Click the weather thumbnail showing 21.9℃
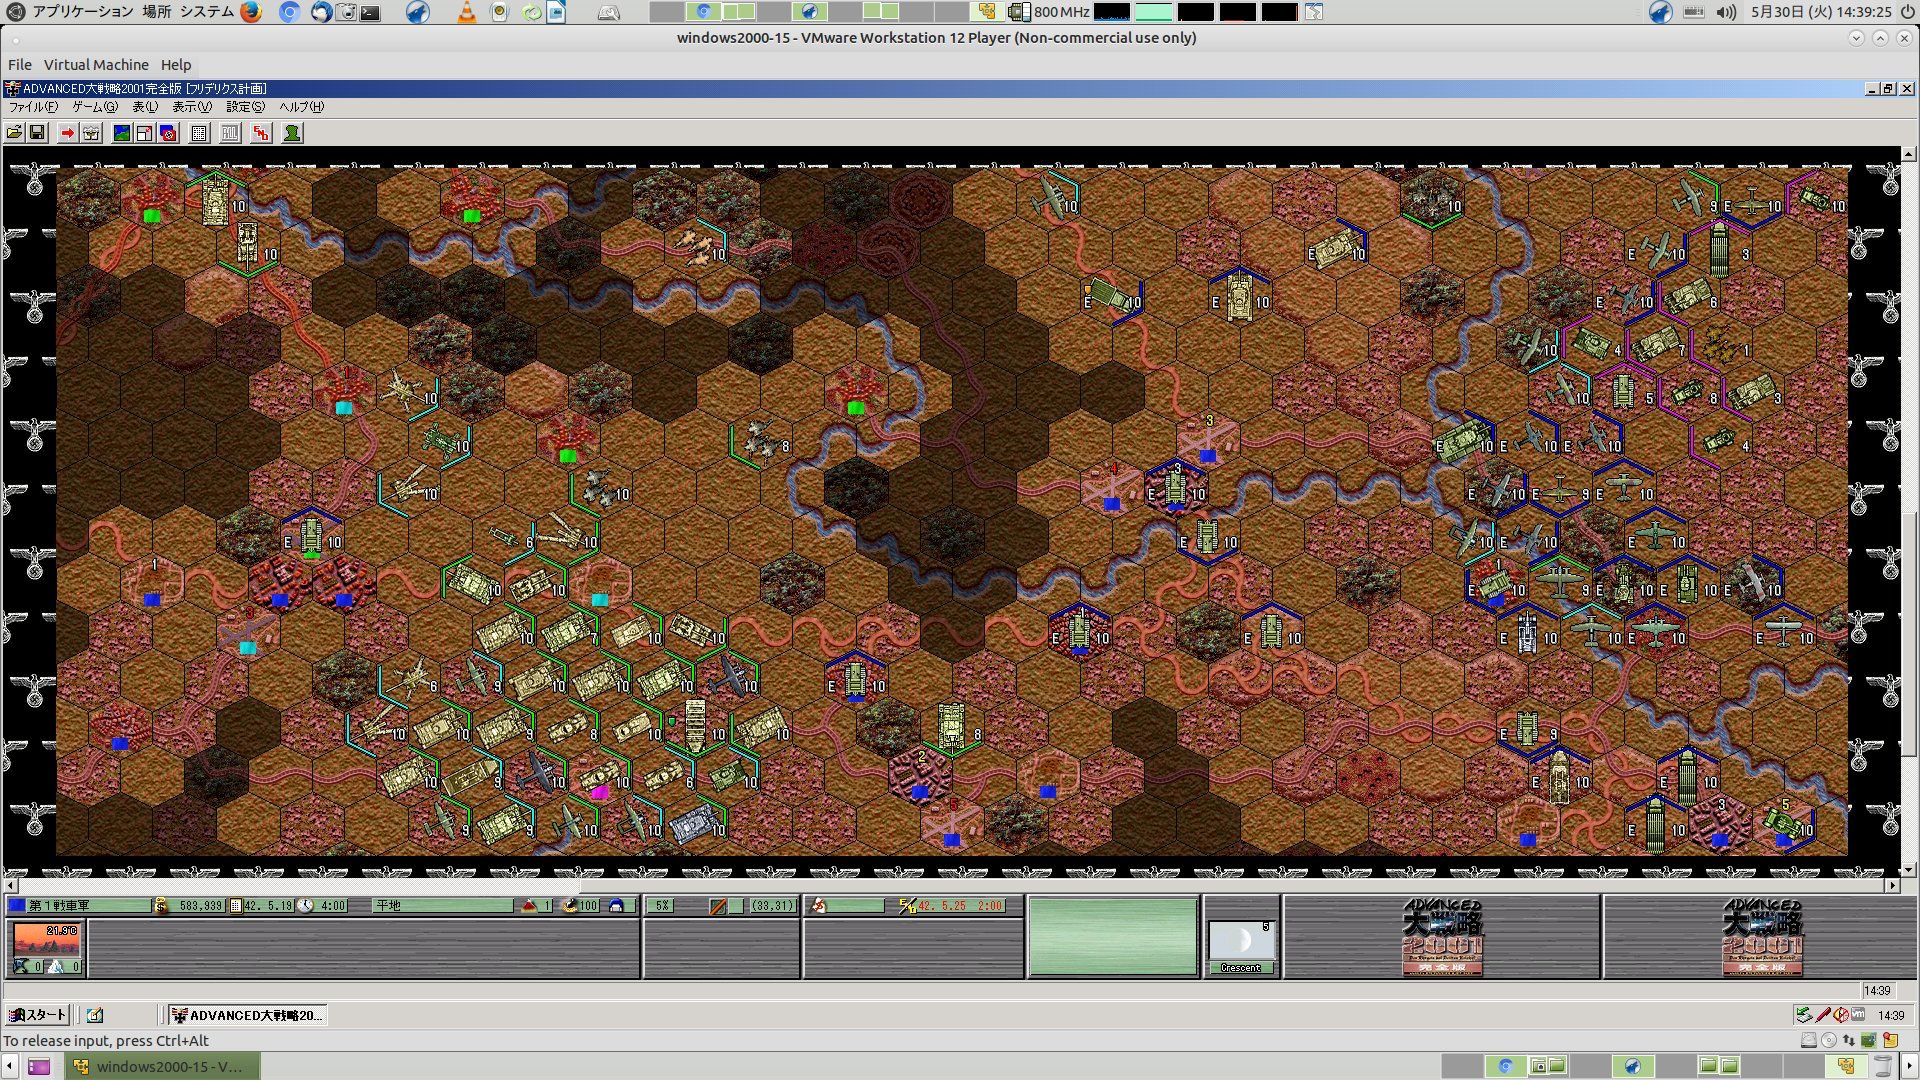Viewport: 1920px width, 1080px height. (46, 941)
